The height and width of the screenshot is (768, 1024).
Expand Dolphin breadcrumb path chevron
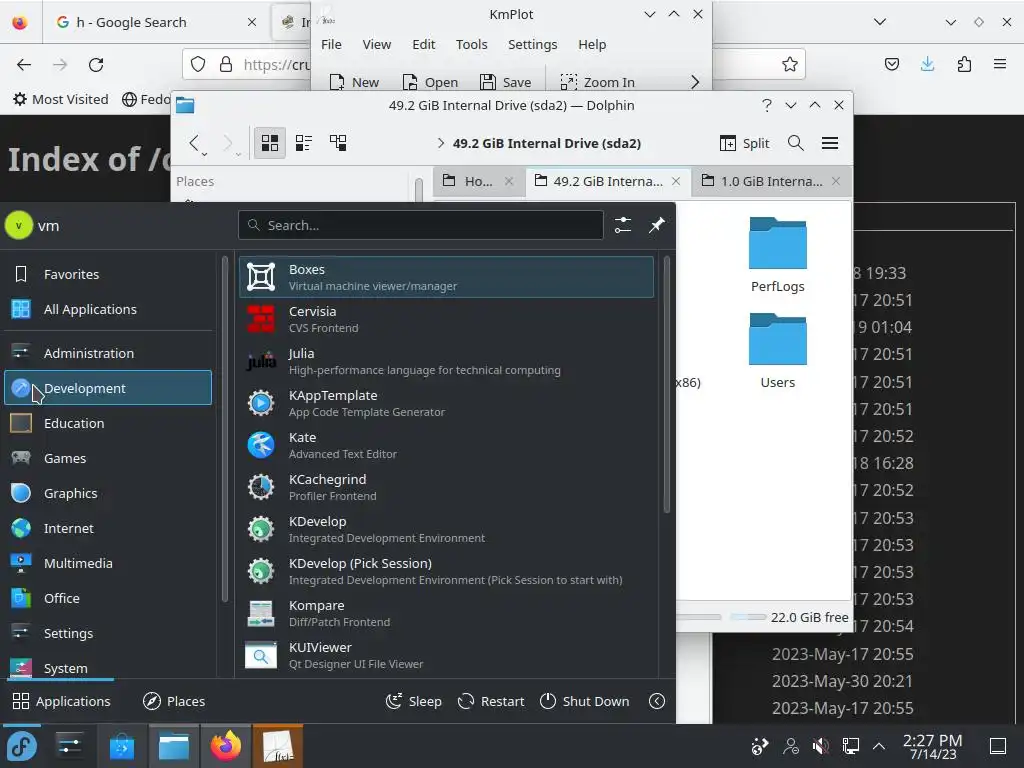[x=441, y=143]
